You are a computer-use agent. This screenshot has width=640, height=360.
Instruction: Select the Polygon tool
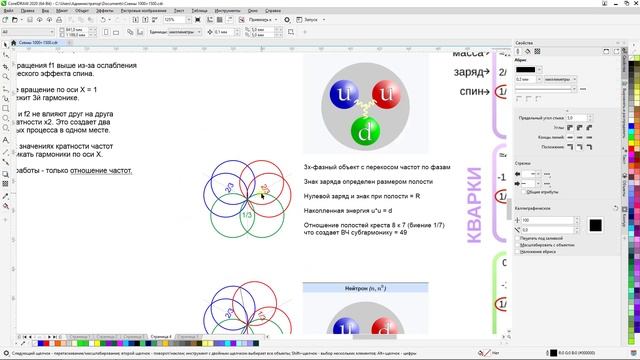[5, 129]
